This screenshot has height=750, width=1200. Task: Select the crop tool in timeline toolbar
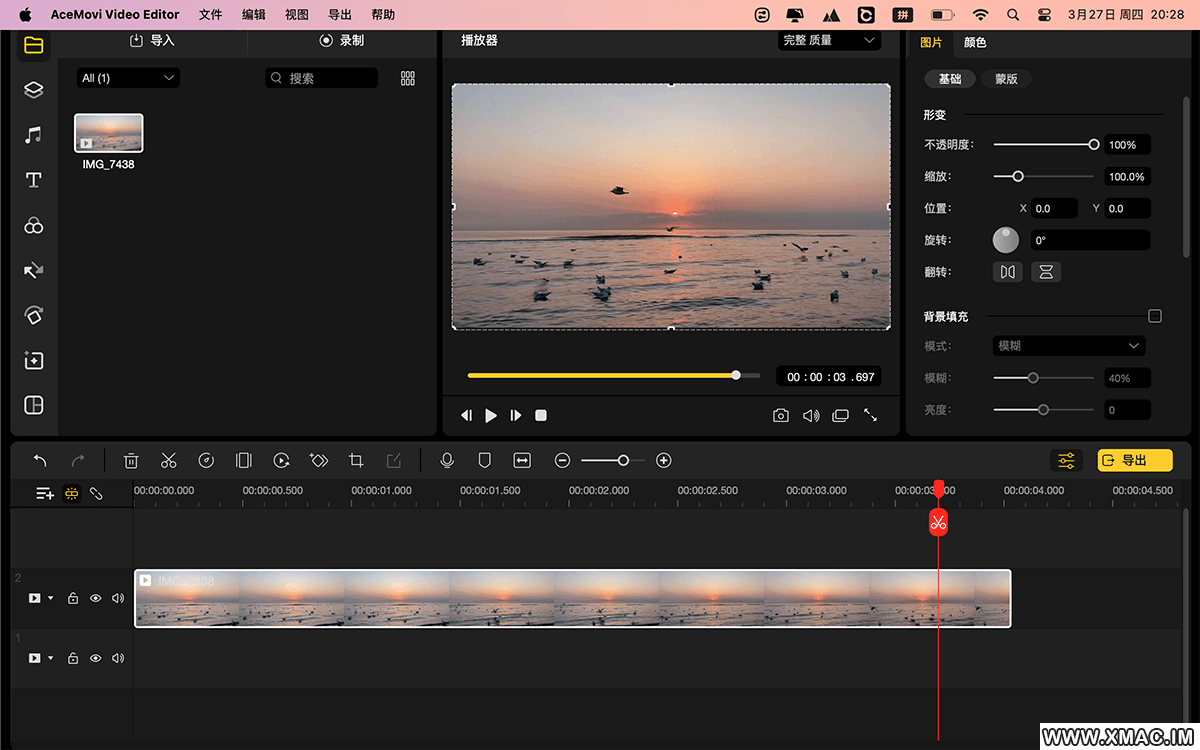pos(356,460)
